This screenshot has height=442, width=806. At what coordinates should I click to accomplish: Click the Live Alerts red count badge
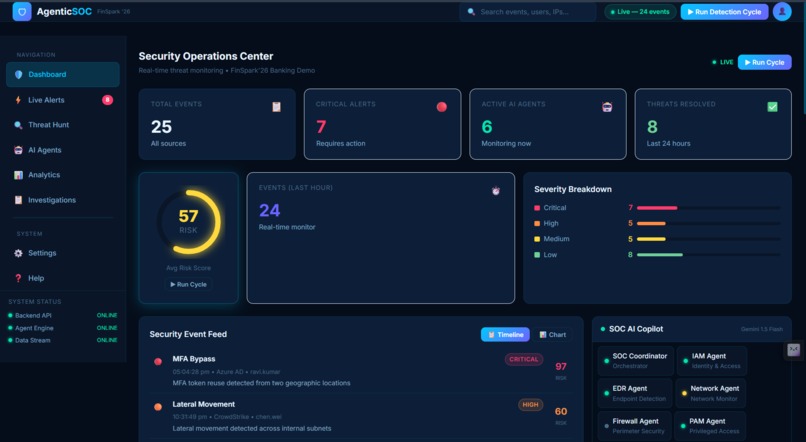click(107, 100)
